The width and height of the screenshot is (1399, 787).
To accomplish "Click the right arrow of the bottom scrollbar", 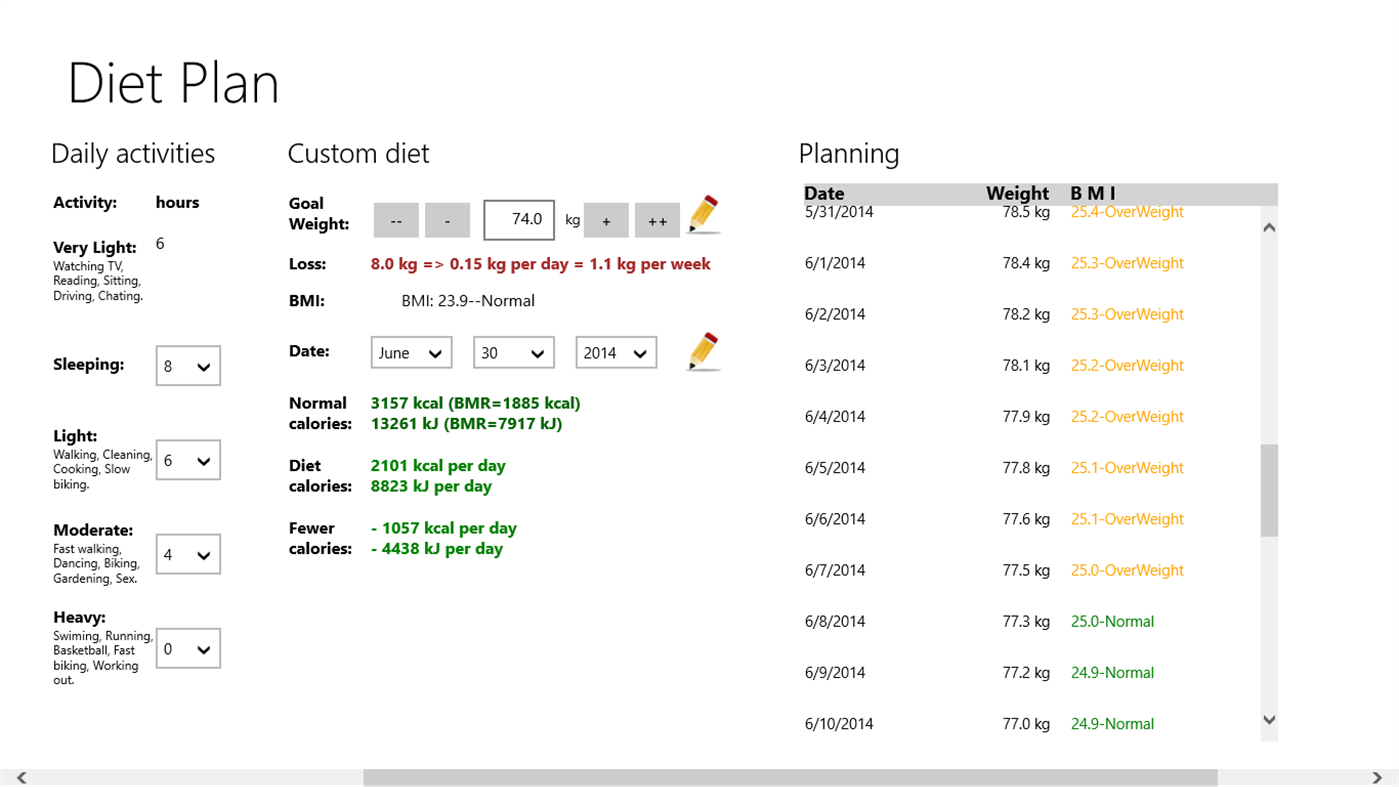I will coord(1380,777).
